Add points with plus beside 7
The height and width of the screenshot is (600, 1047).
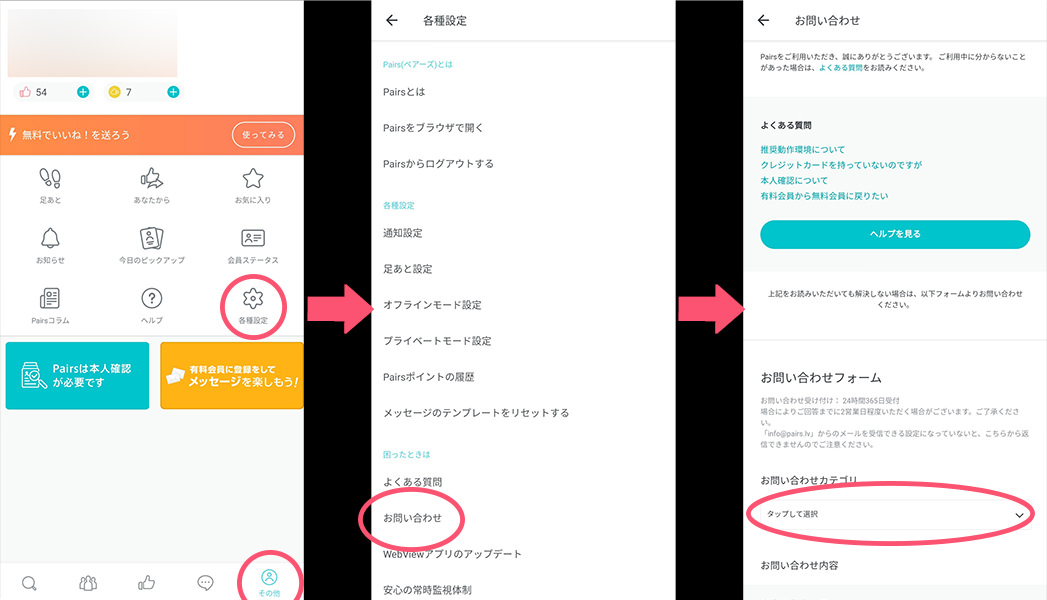pos(173,92)
